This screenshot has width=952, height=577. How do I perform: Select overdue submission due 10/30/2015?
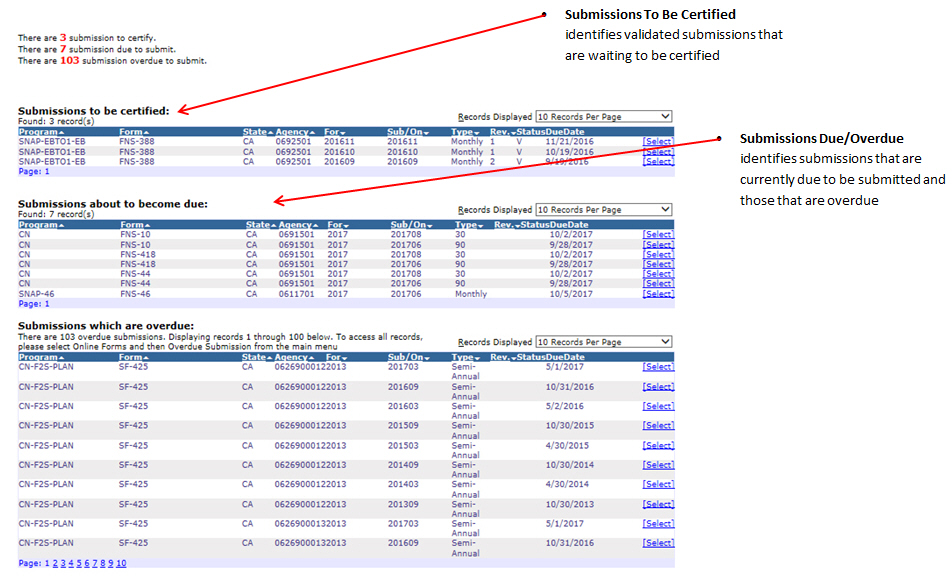[658, 426]
